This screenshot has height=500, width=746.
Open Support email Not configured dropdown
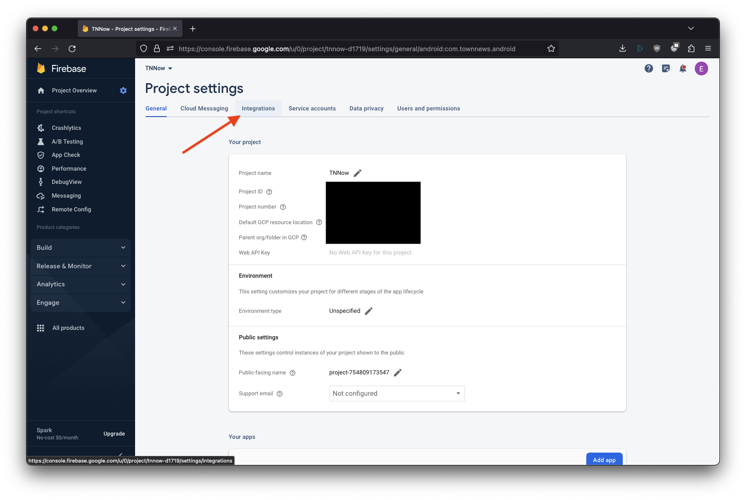click(397, 393)
